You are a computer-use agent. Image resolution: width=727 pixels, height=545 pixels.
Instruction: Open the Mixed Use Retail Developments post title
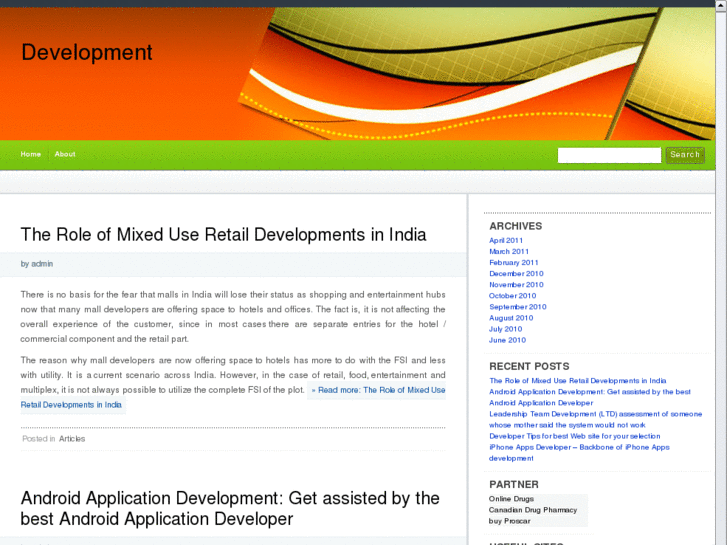point(223,235)
